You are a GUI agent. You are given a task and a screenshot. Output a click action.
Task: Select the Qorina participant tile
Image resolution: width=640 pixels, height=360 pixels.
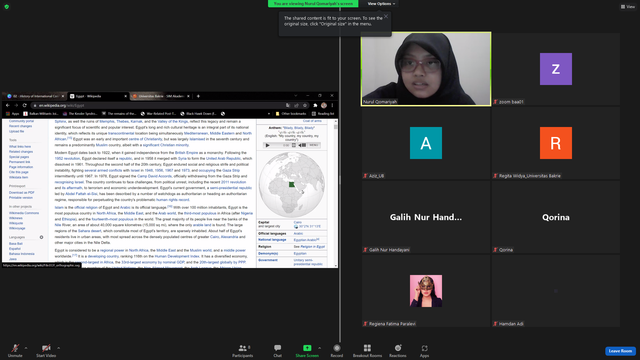[556, 217]
